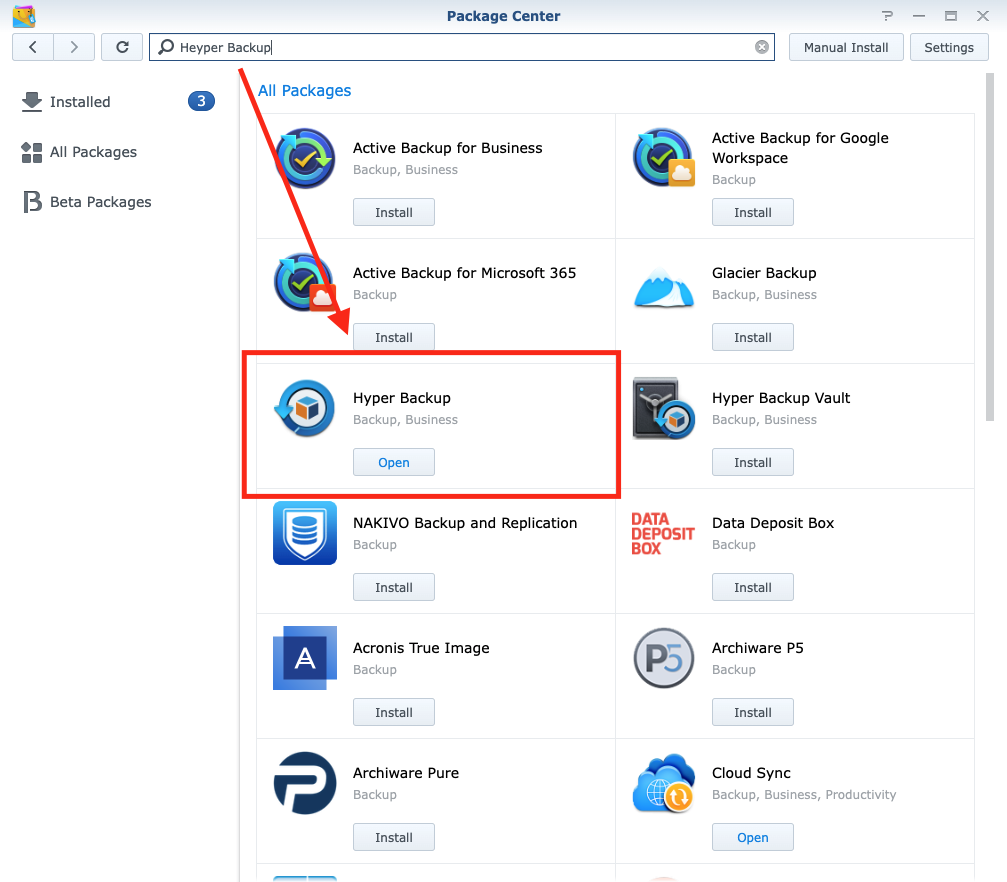
Task: Select All Packages in the sidebar
Action: pyautogui.click(x=93, y=152)
